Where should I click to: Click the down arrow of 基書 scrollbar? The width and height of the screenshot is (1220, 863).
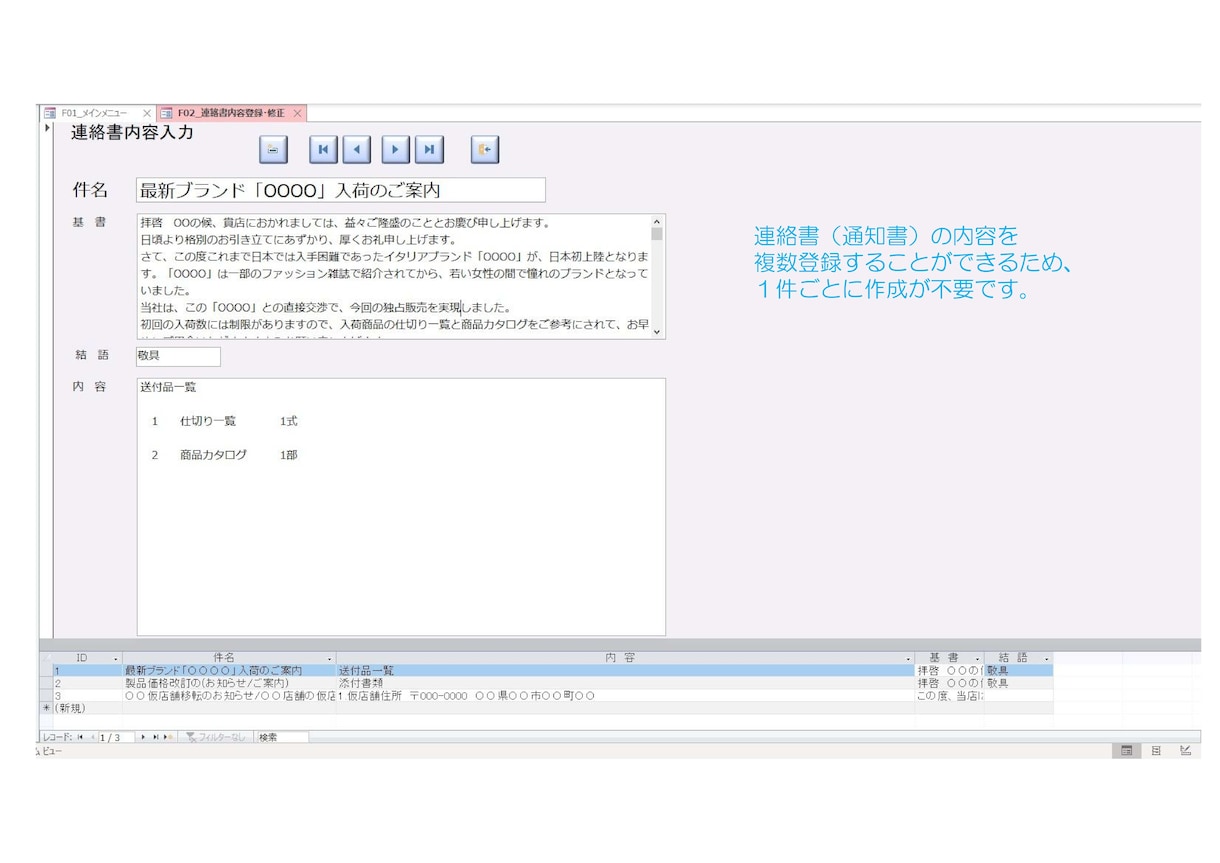[x=657, y=331]
